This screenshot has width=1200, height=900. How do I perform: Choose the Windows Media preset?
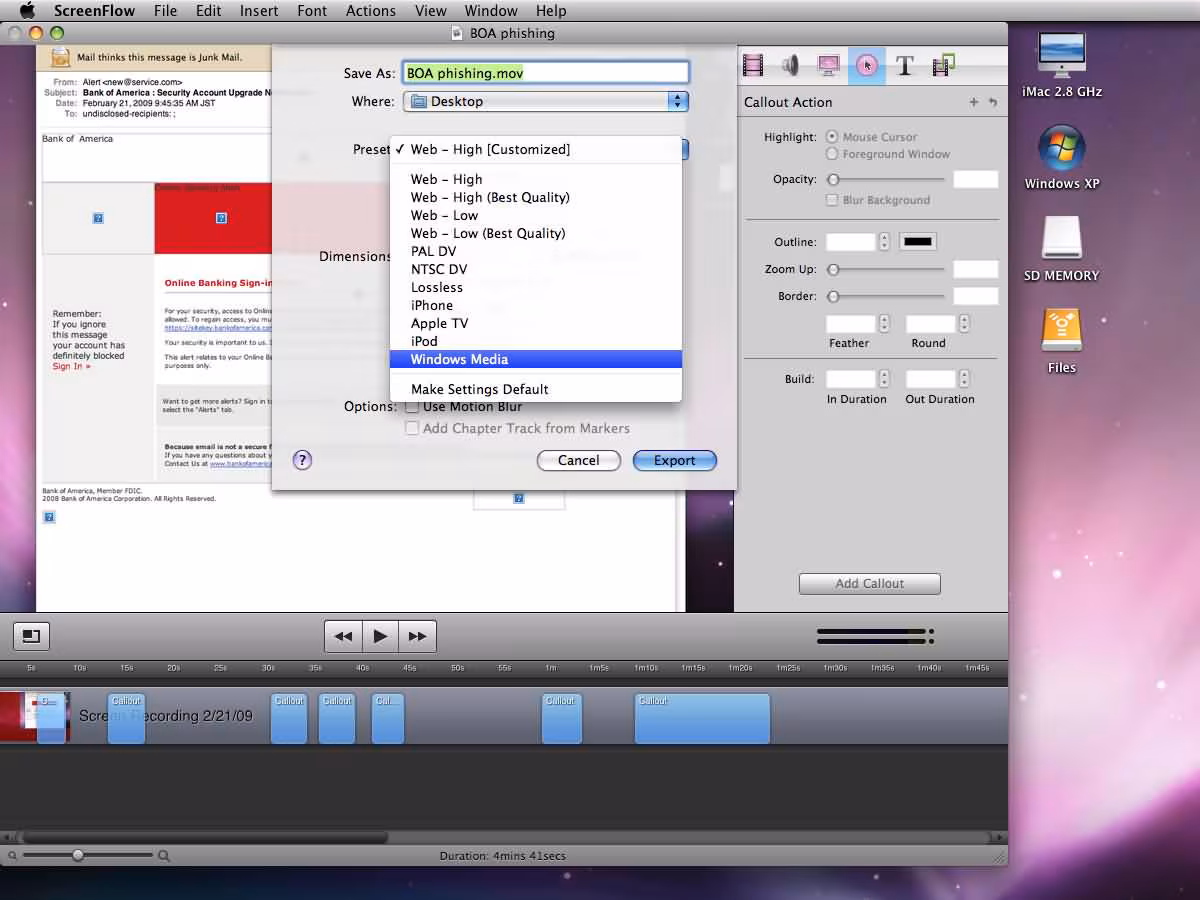click(x=536, y=359)
